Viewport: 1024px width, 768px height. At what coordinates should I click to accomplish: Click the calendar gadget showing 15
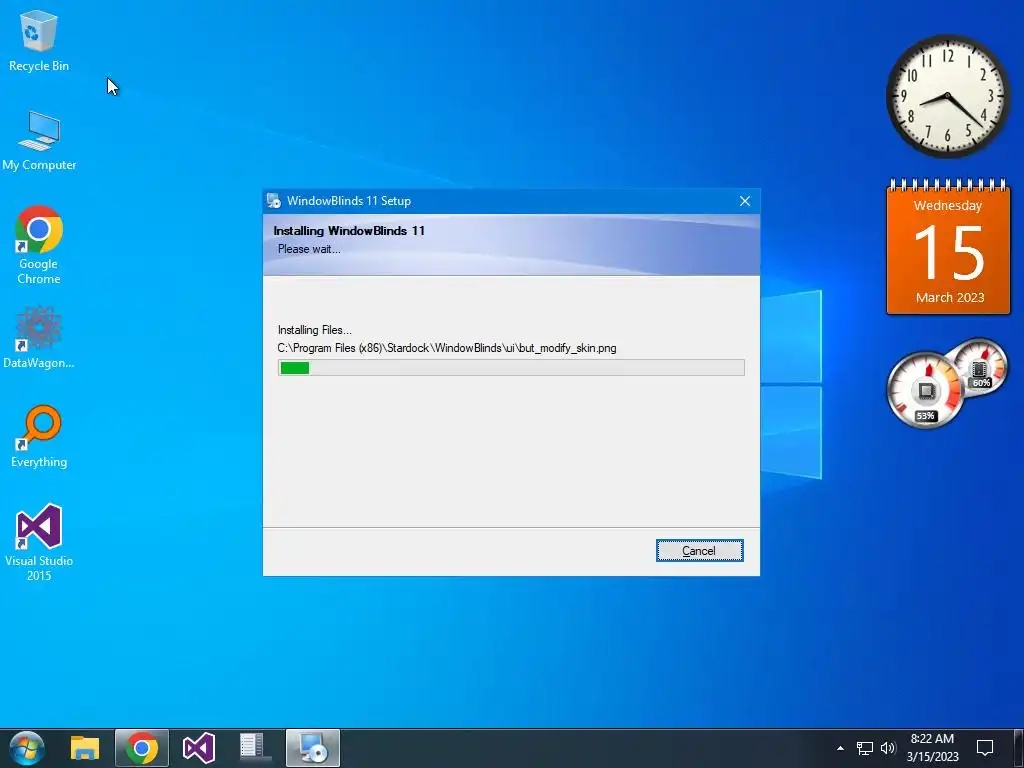[948, 247]
